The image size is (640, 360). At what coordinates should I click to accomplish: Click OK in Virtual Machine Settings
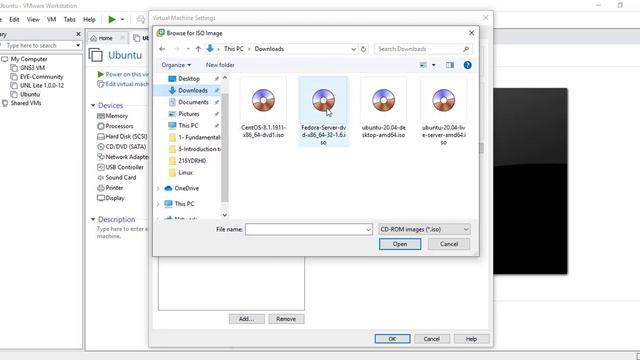[392, 339]
